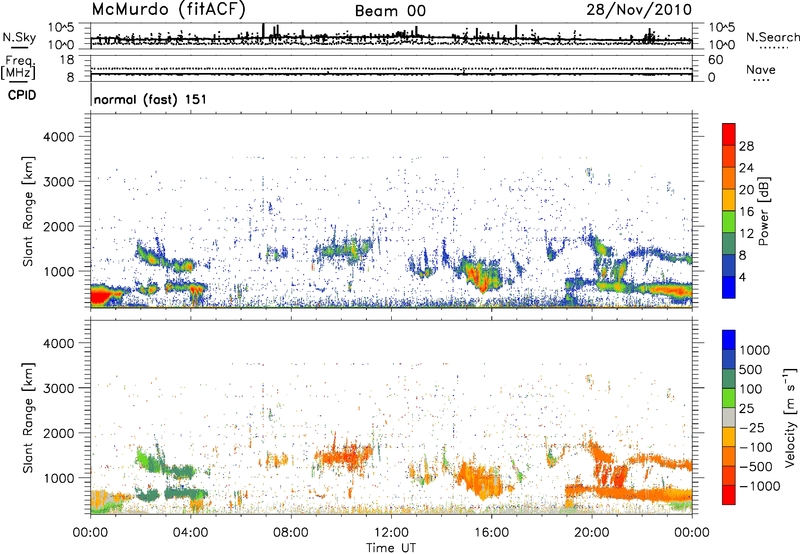Pick the velocity band between 100 and 500
Screen dimensions: 800x554
(x=729, y=379)
